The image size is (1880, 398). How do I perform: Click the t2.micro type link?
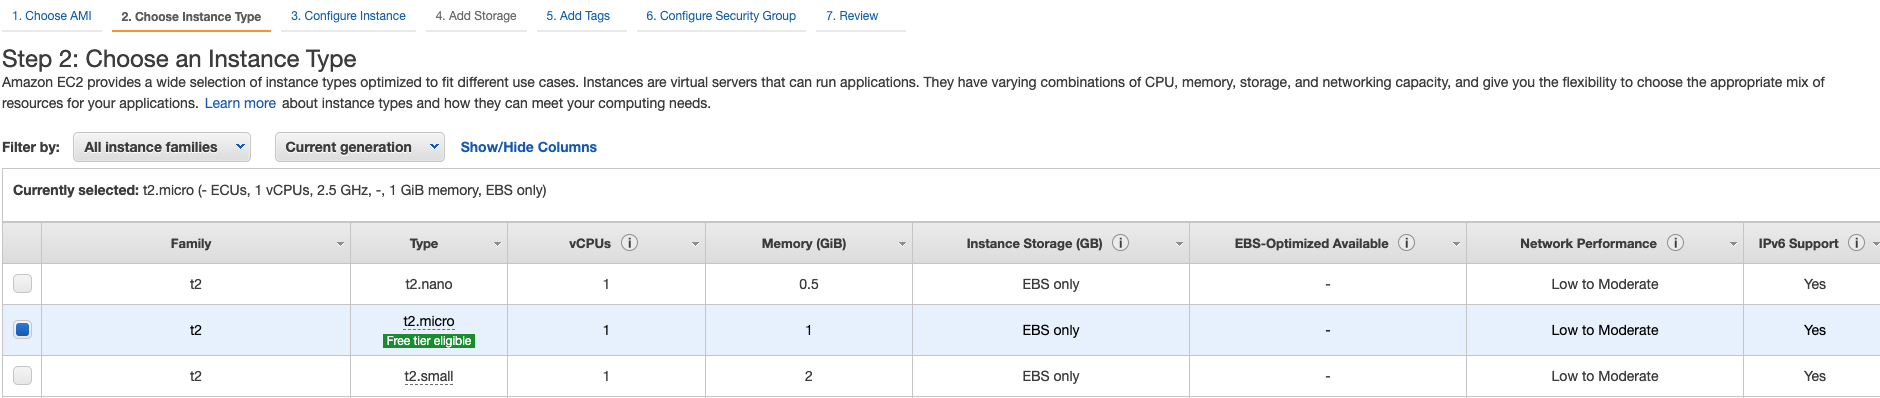[429, 321]
